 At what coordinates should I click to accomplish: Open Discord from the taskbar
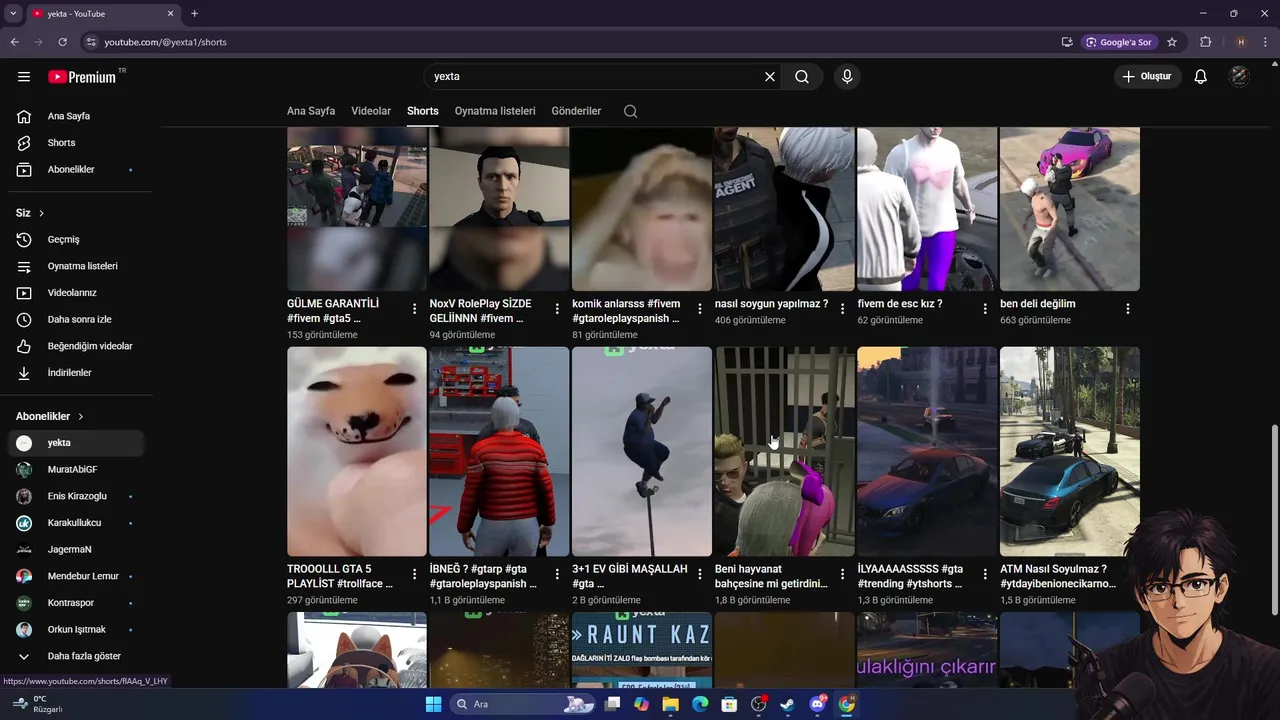817,704
